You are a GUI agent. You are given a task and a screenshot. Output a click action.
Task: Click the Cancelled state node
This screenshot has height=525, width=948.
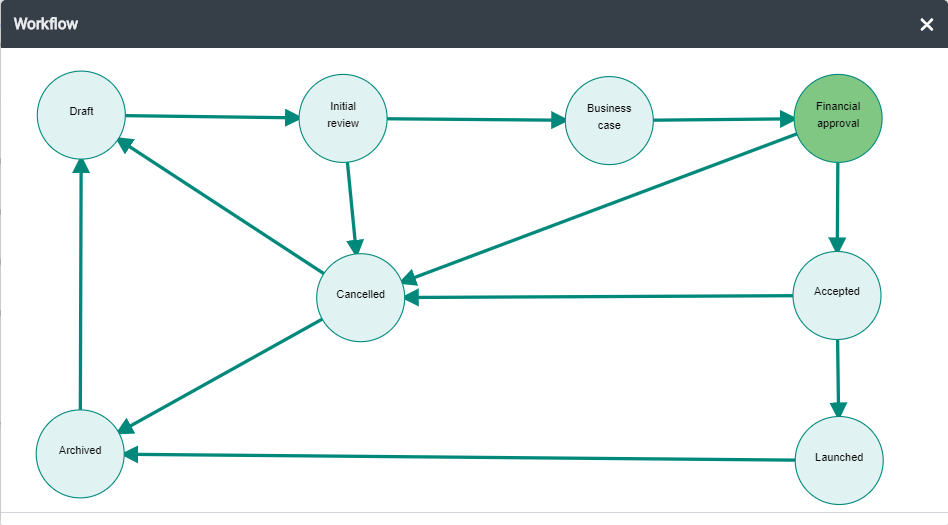[360, 297]
